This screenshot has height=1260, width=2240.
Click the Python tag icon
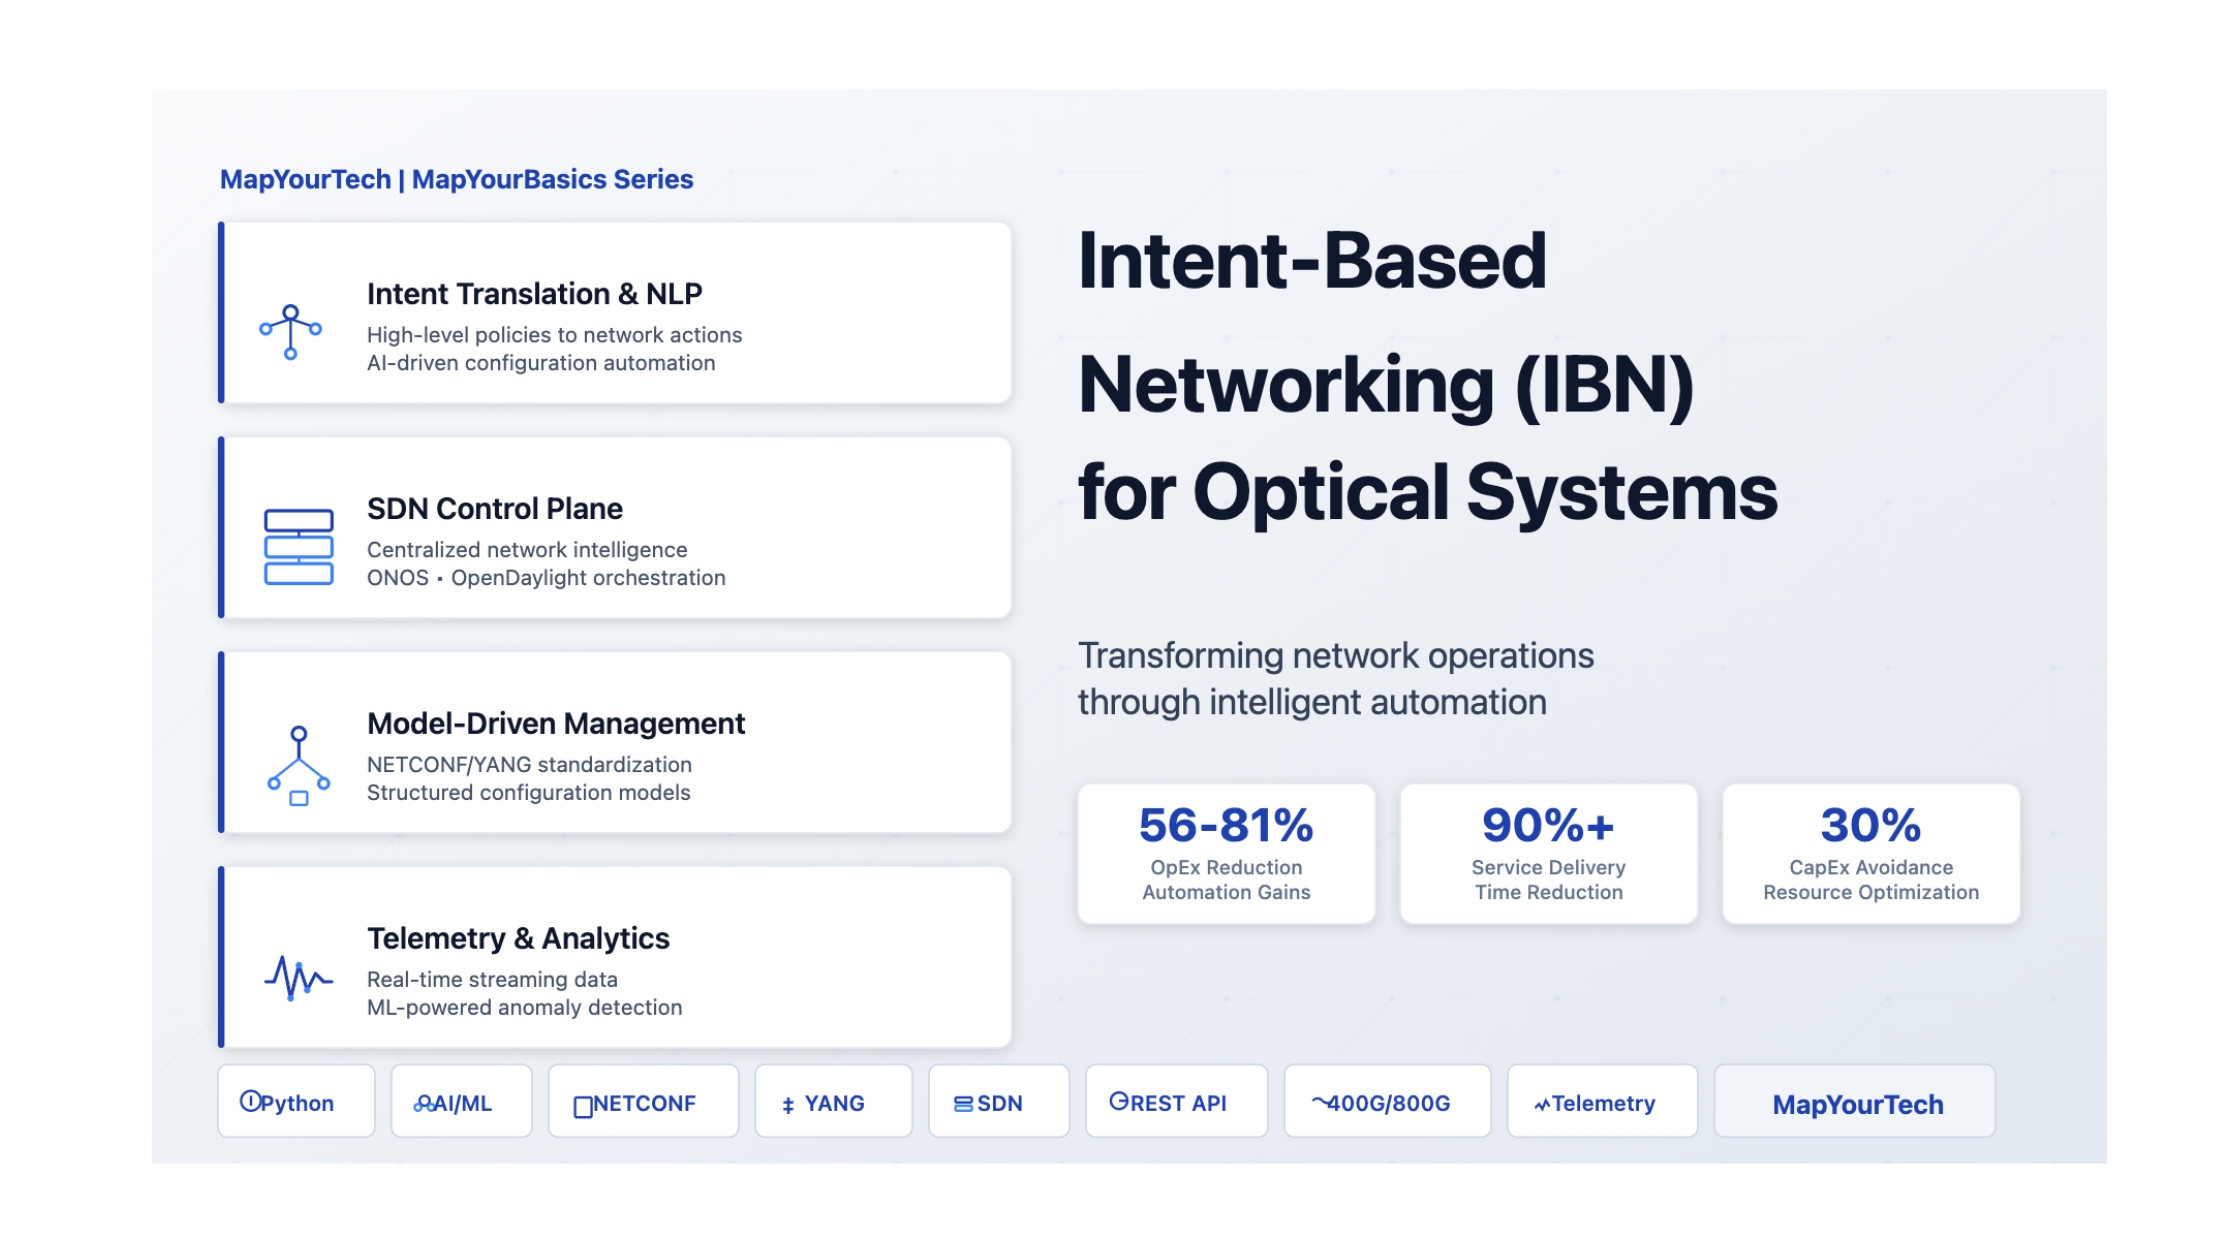click(x=250, y=1101)
